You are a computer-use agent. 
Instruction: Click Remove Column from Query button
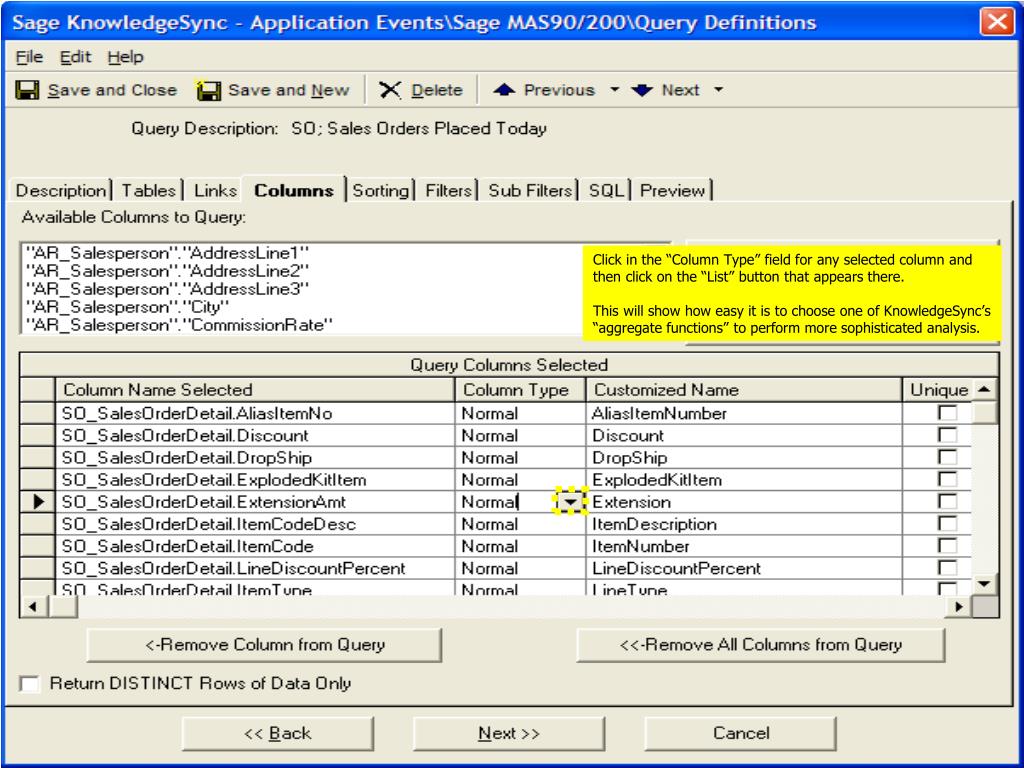(x=264, y=645)
